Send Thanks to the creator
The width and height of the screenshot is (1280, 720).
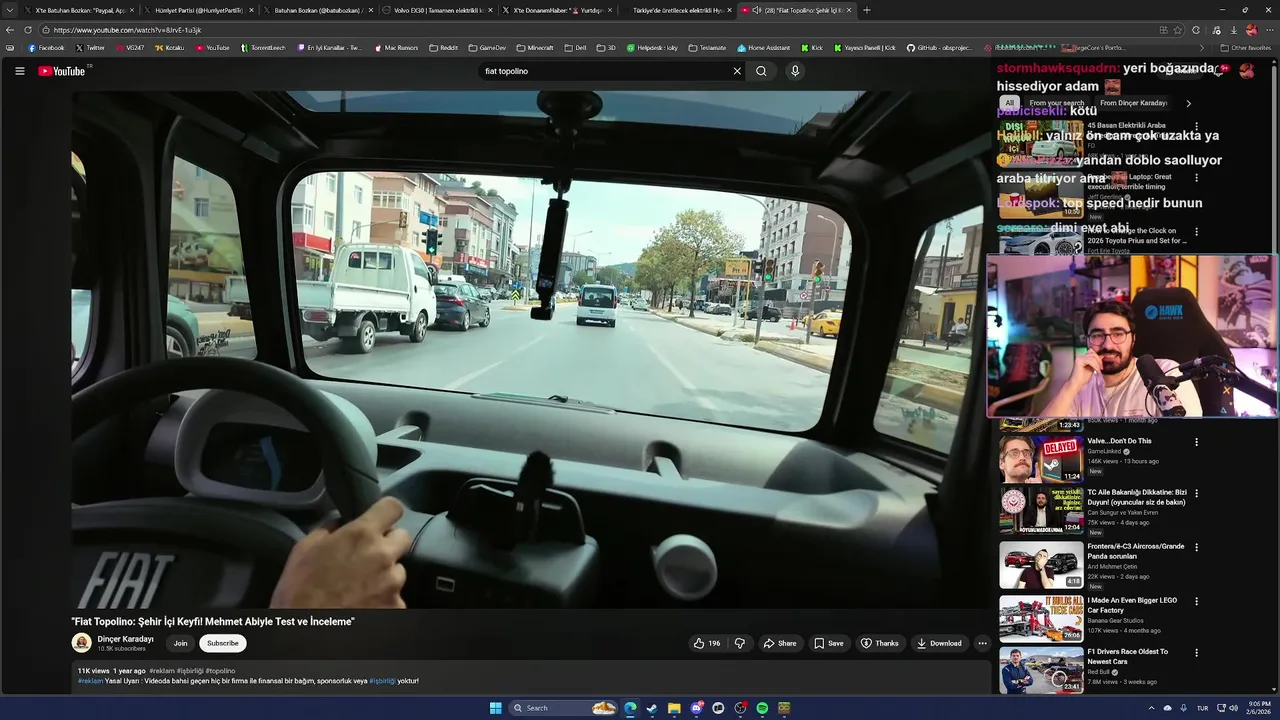[880, 643]
